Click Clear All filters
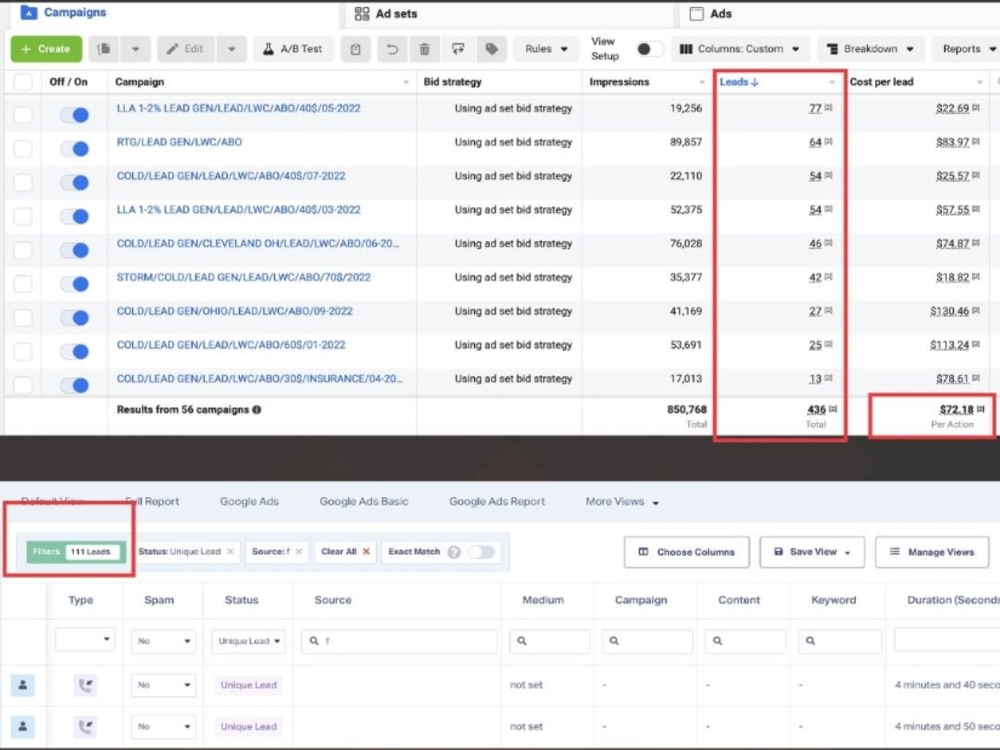The height and width of the screenshot is (750, 1000). 345,552
